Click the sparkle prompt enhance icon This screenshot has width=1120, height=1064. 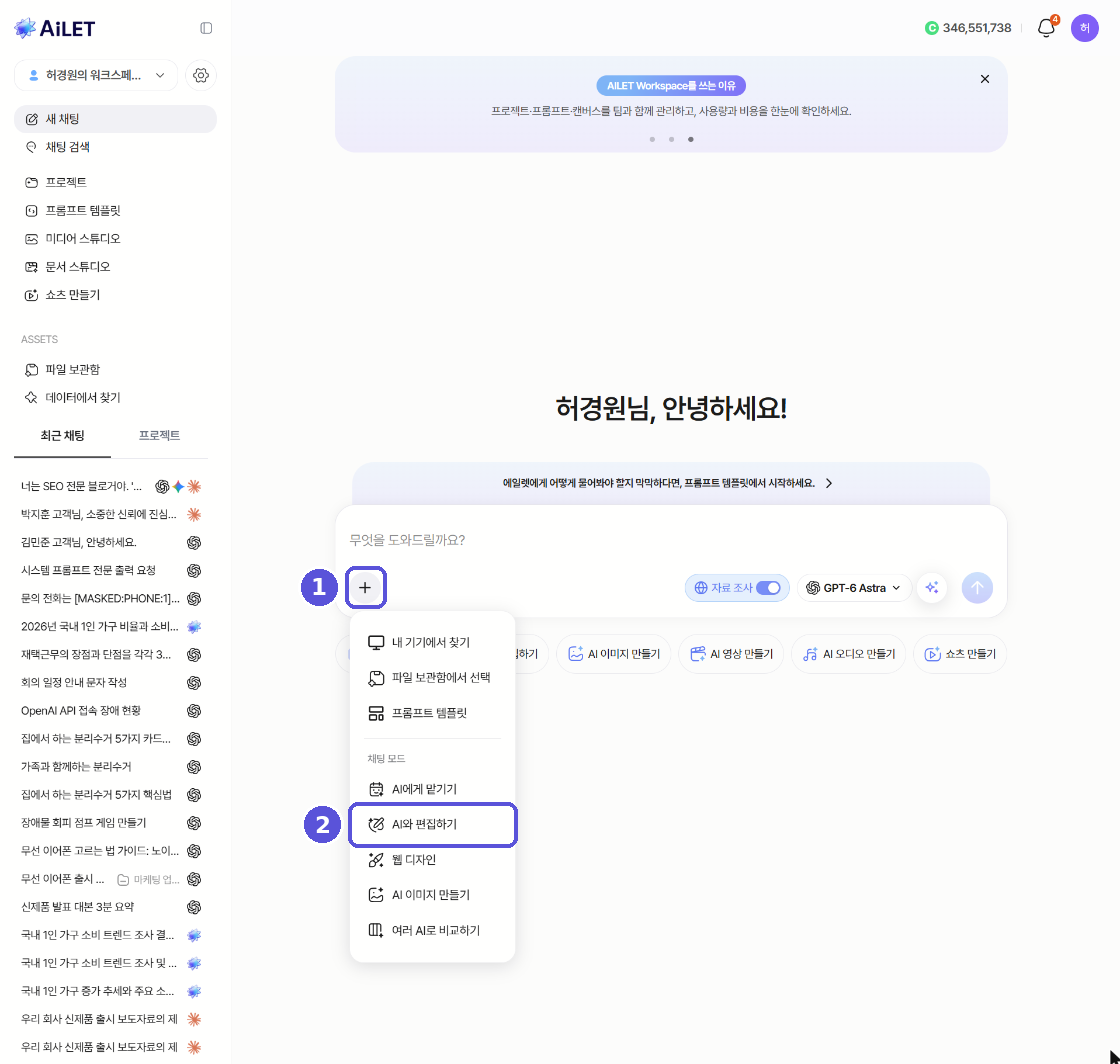[931, 588]
